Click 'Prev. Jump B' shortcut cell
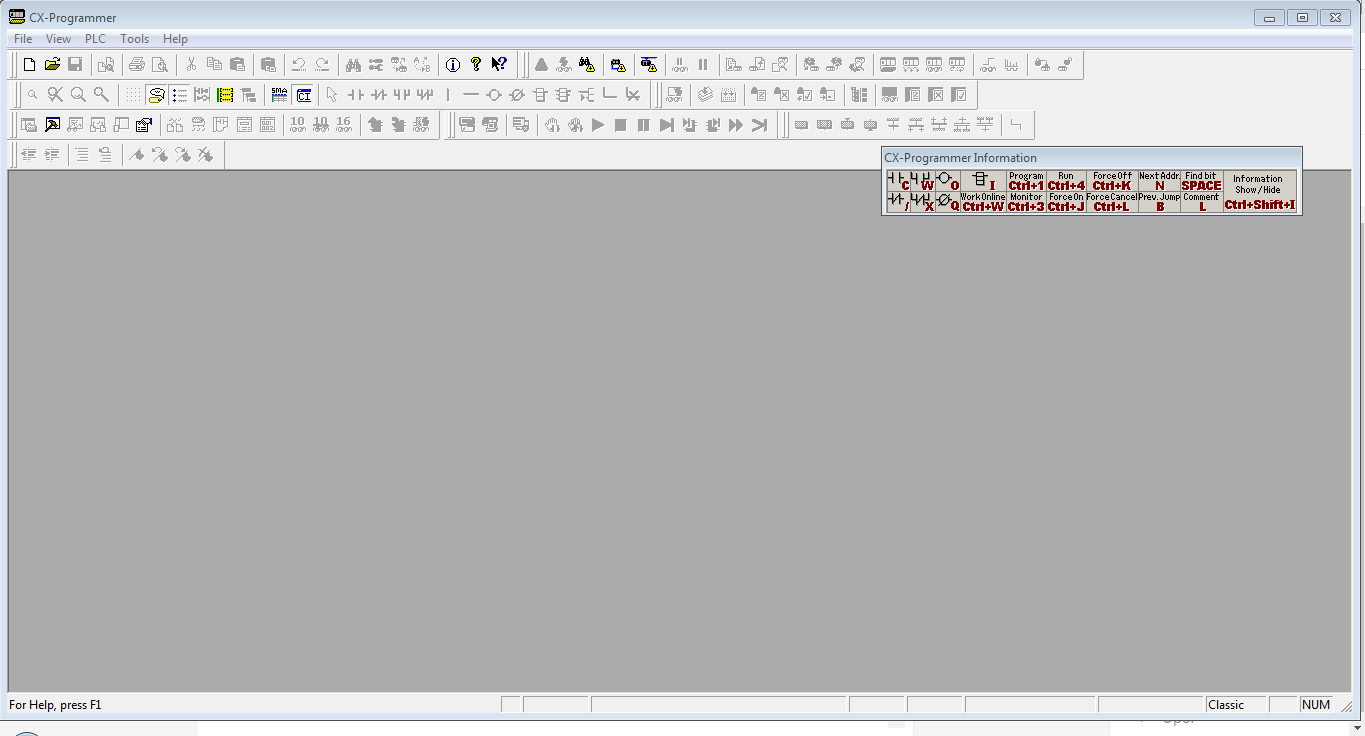The image size is (1365, 736). (x=1159, y=202)
